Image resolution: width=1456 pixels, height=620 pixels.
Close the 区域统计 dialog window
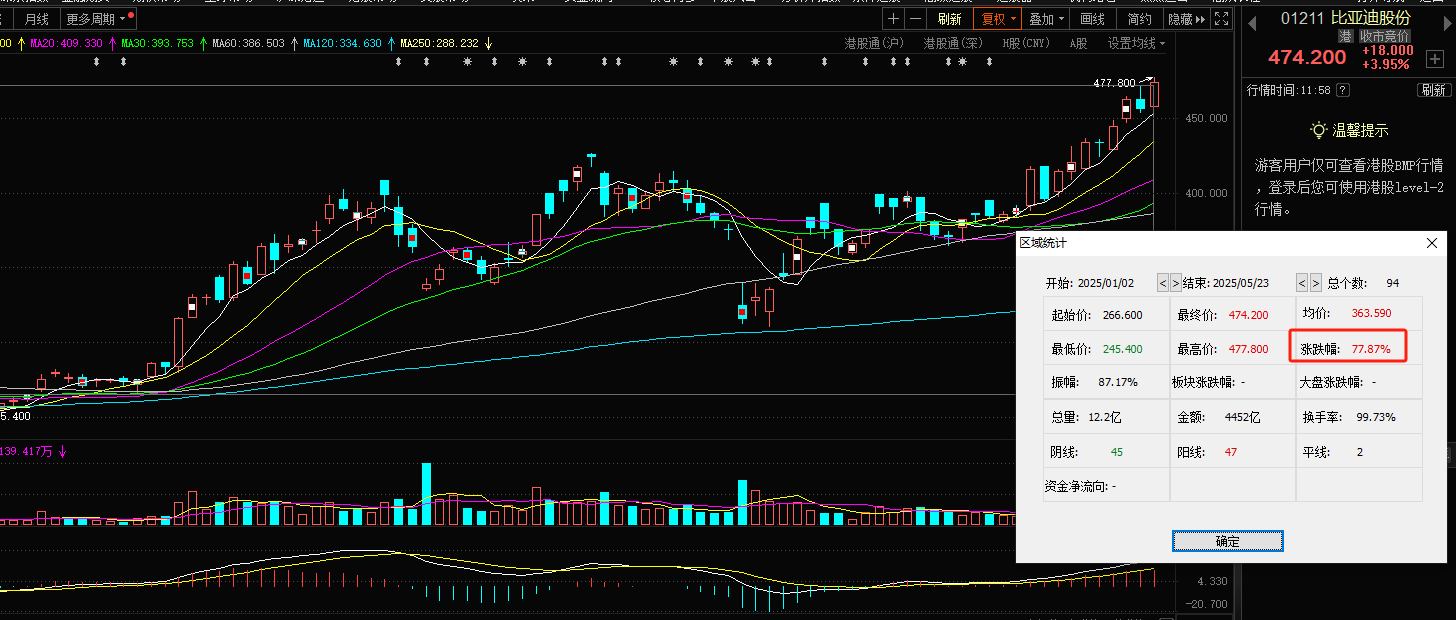point(1431,243)
